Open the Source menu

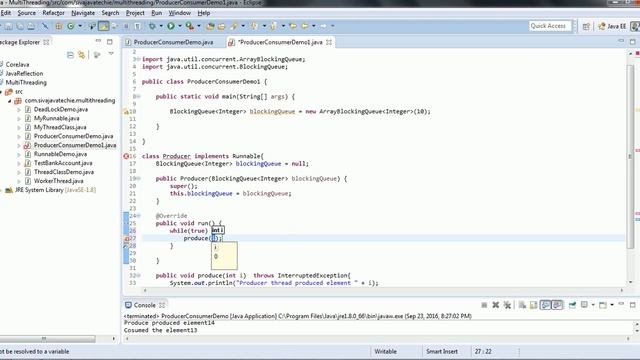tap(27, 13)
